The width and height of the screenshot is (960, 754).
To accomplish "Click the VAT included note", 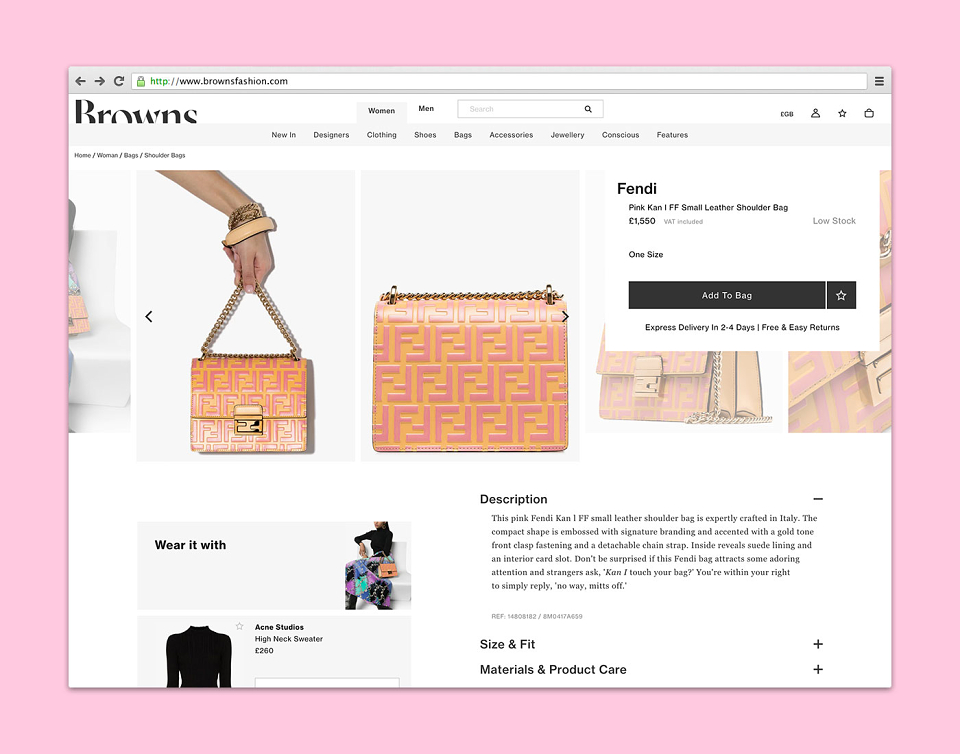I will [x=683, y=222].
